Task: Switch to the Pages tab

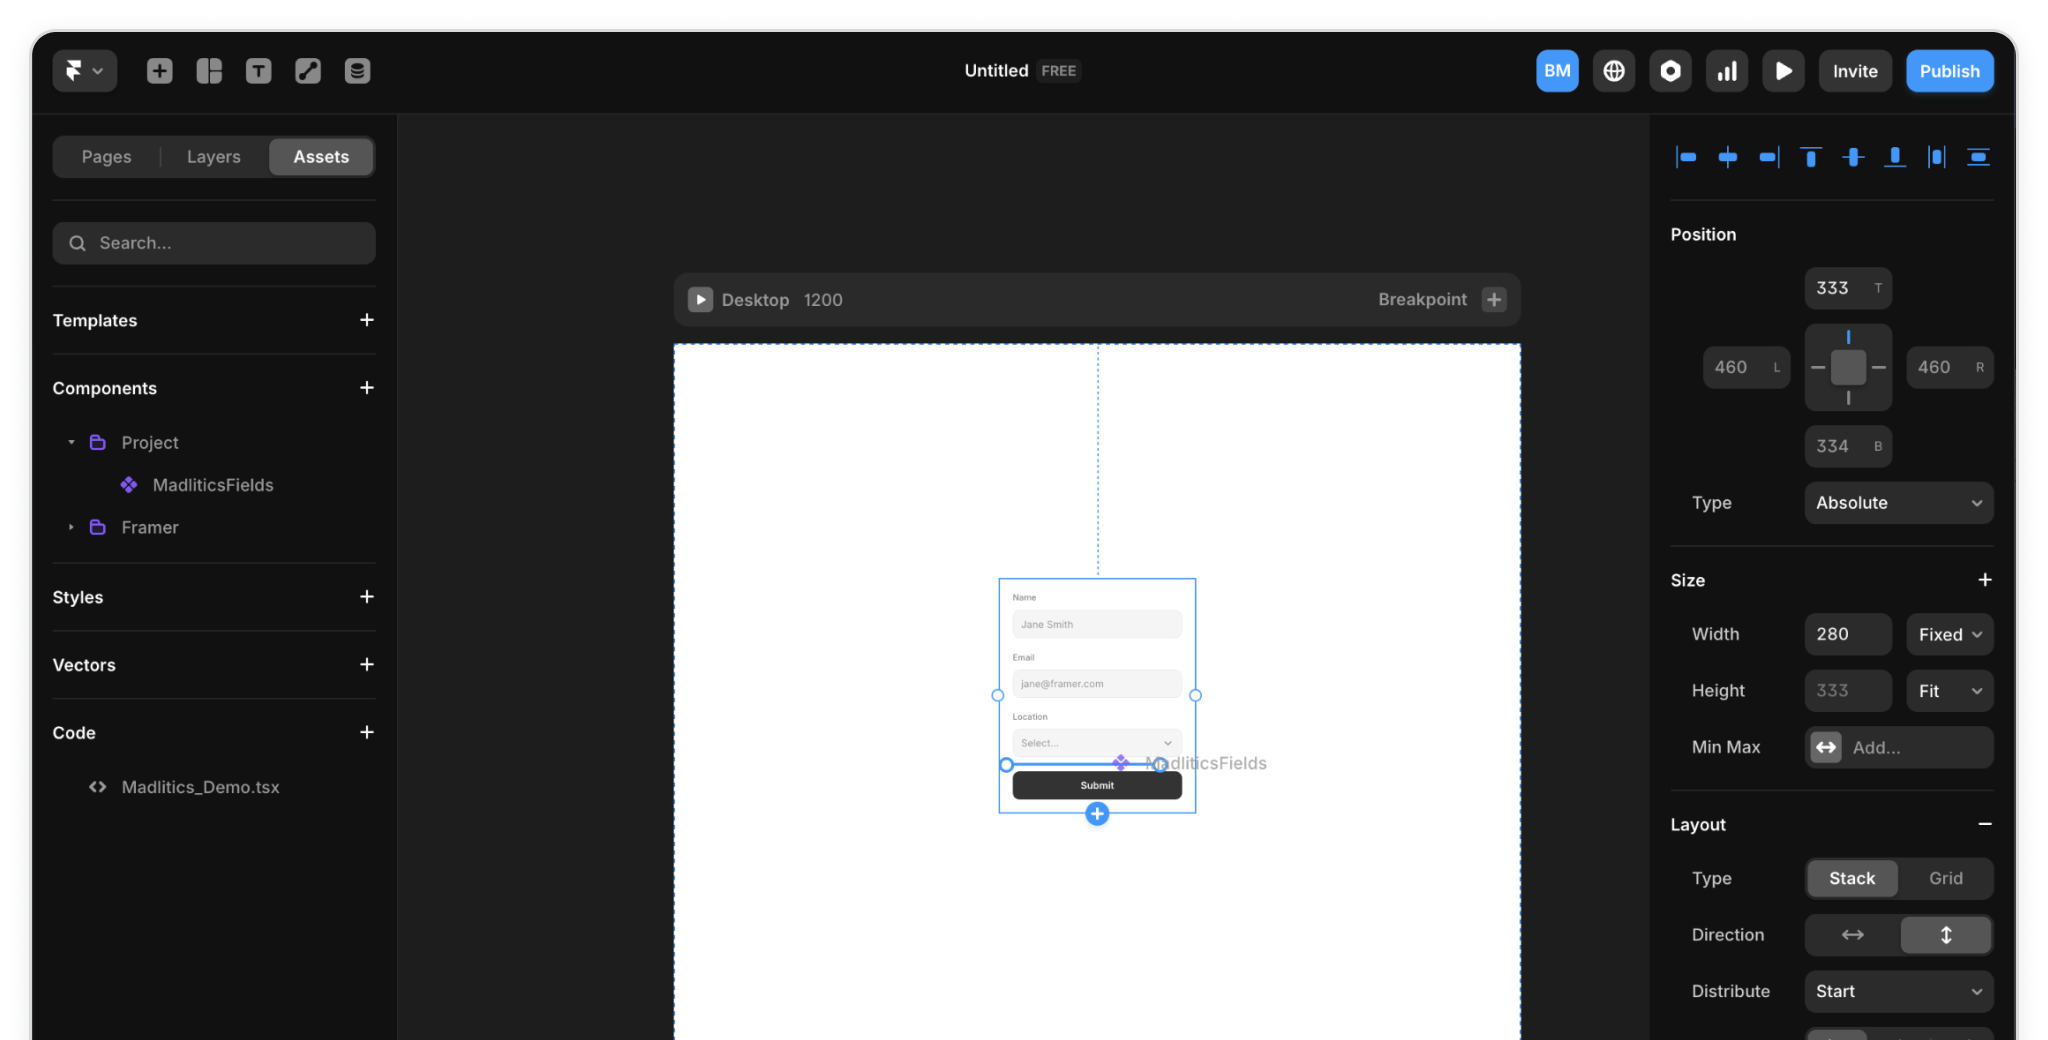Action: pyautogui.click(x=107, y=157)
